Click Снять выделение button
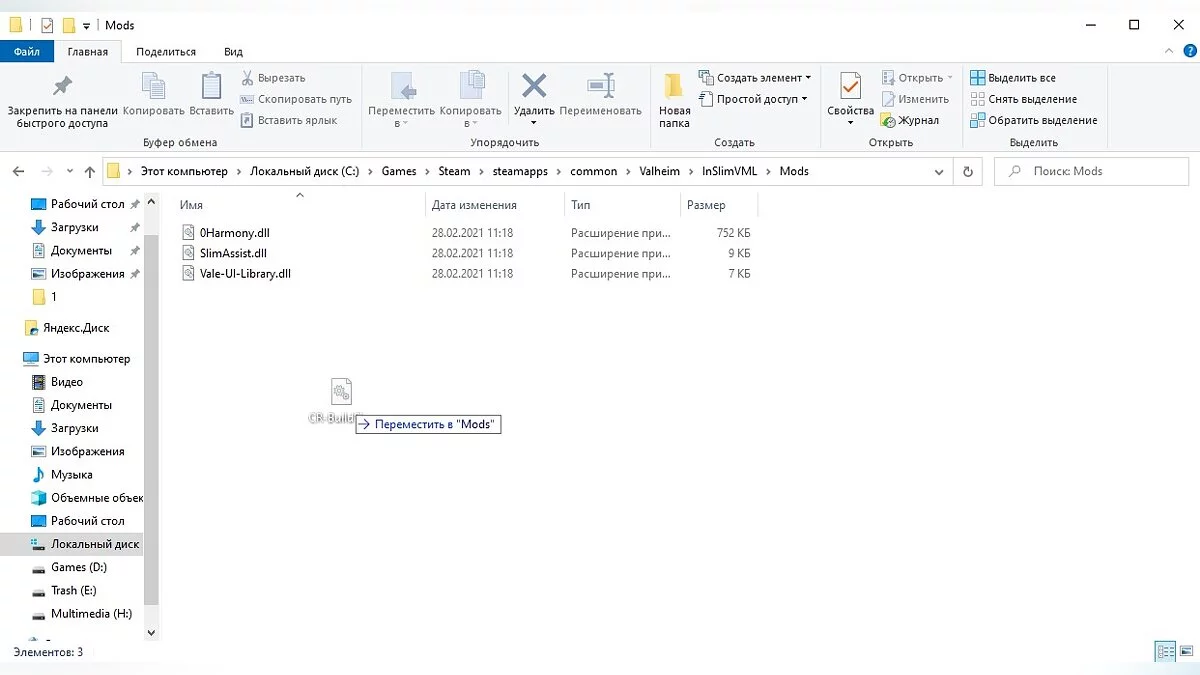 (1023, 99)
